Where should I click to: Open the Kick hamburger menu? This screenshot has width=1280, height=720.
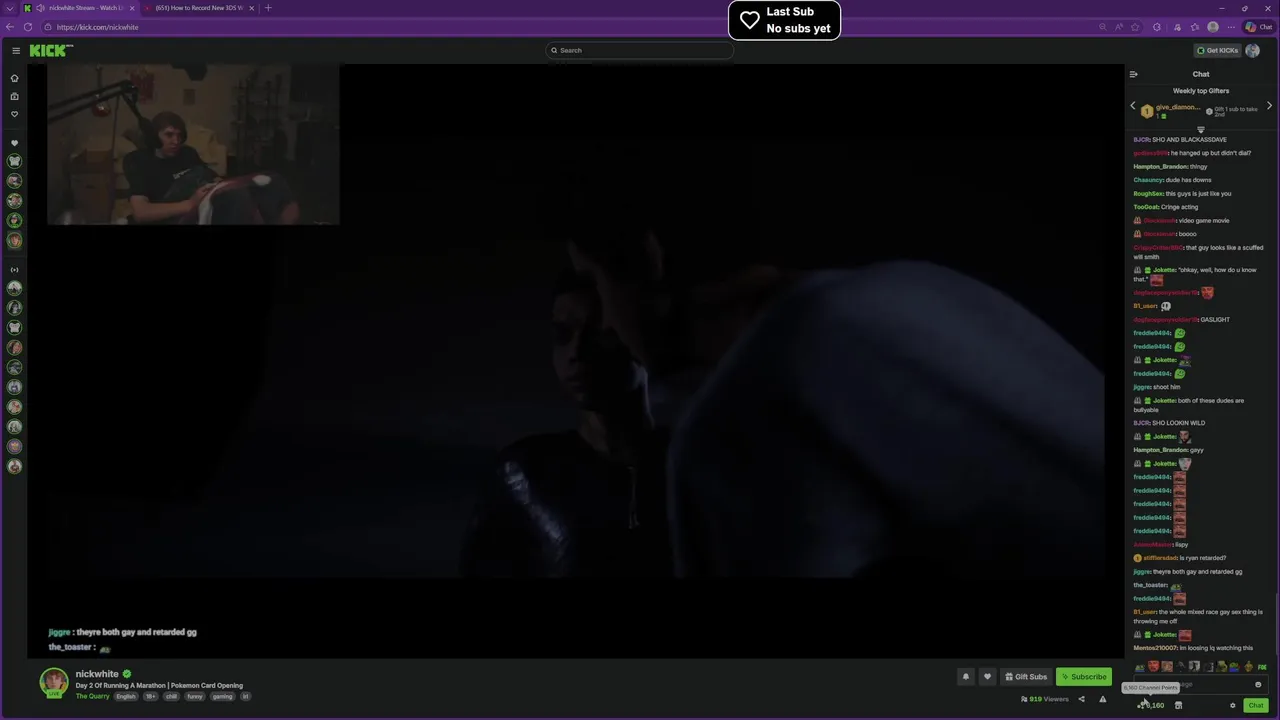15,50
